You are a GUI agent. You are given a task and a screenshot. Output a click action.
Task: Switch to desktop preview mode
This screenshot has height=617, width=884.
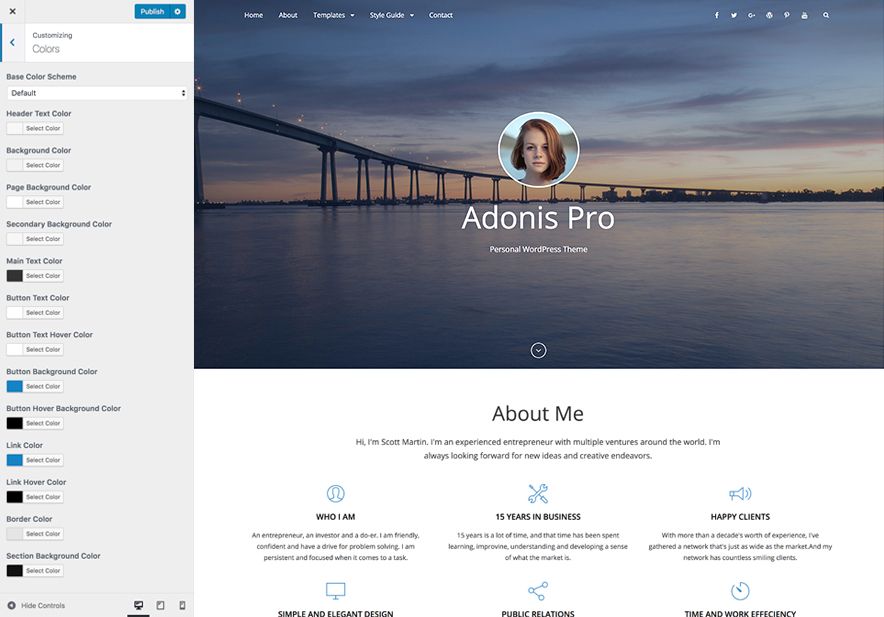tap(138, 606)
